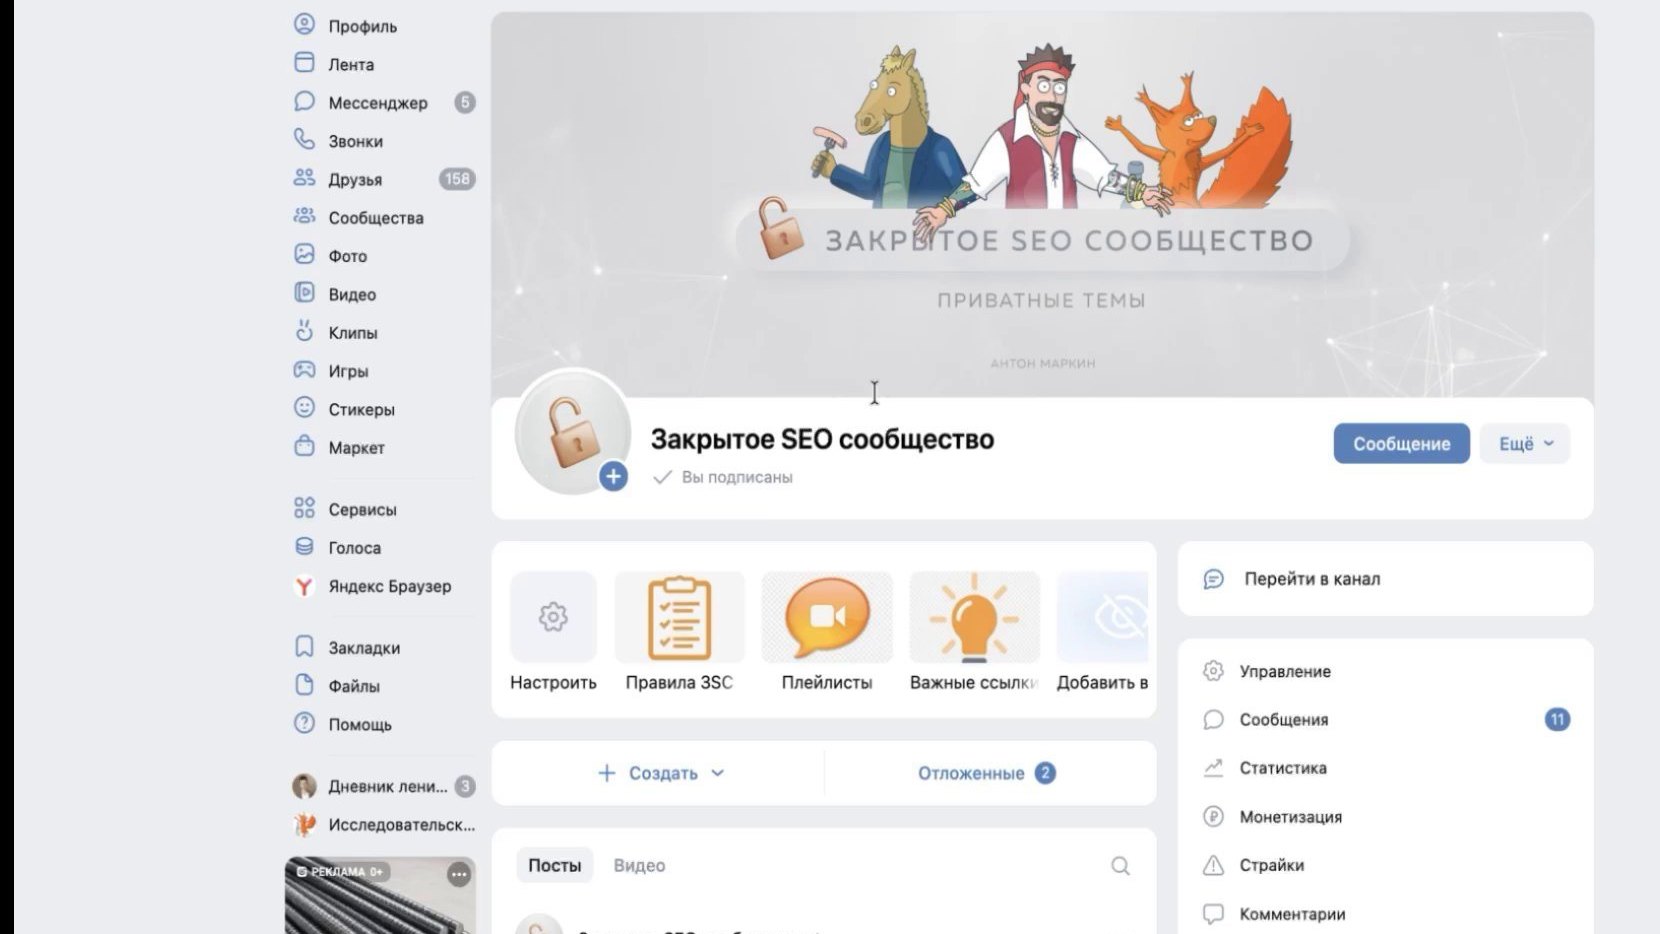1660x934 pixels.
Task: Open the Сервисы grid icon
Action: (304, 508)
